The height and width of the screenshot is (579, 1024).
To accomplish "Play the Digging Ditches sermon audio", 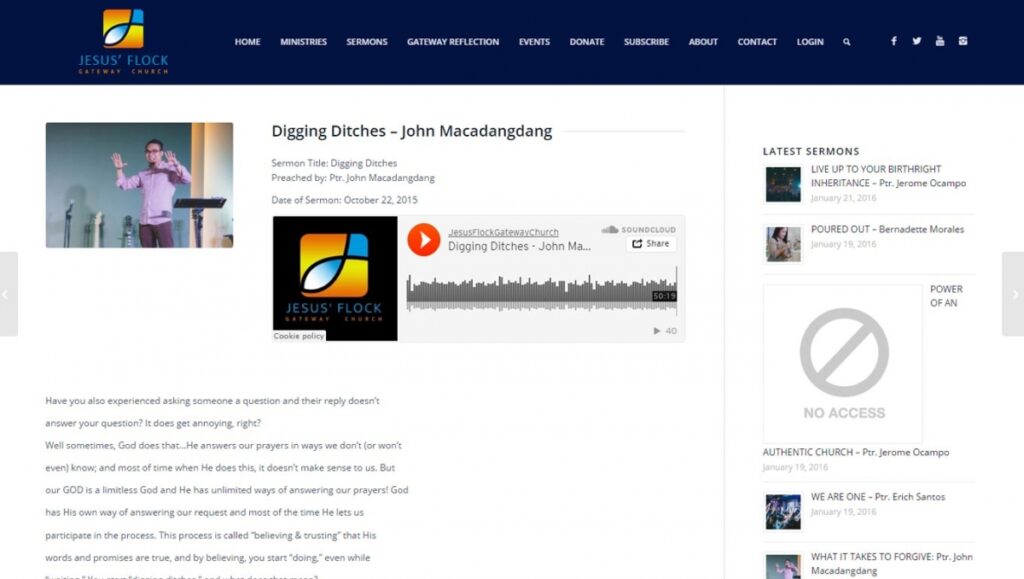I will 424,239.
